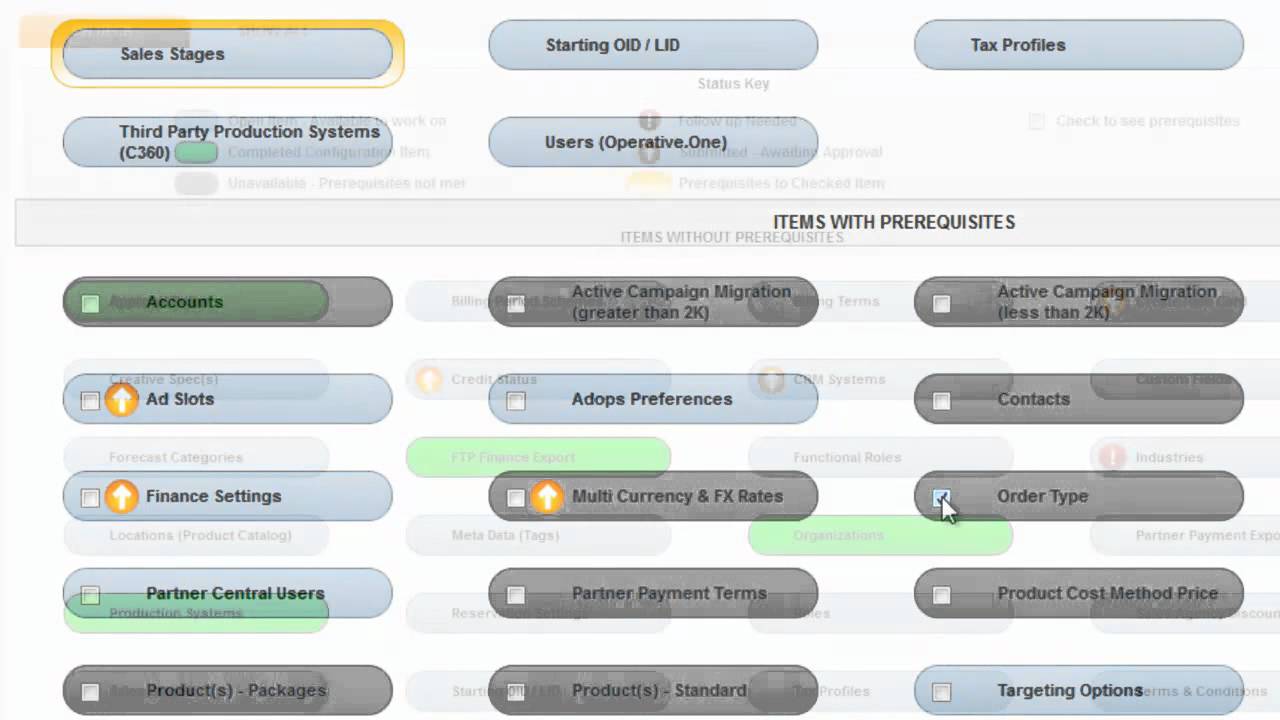Click the orange arrow icon on Finance Settings
The width and height of the screenshot is (1280, 720).
click(x=121, y=497)
